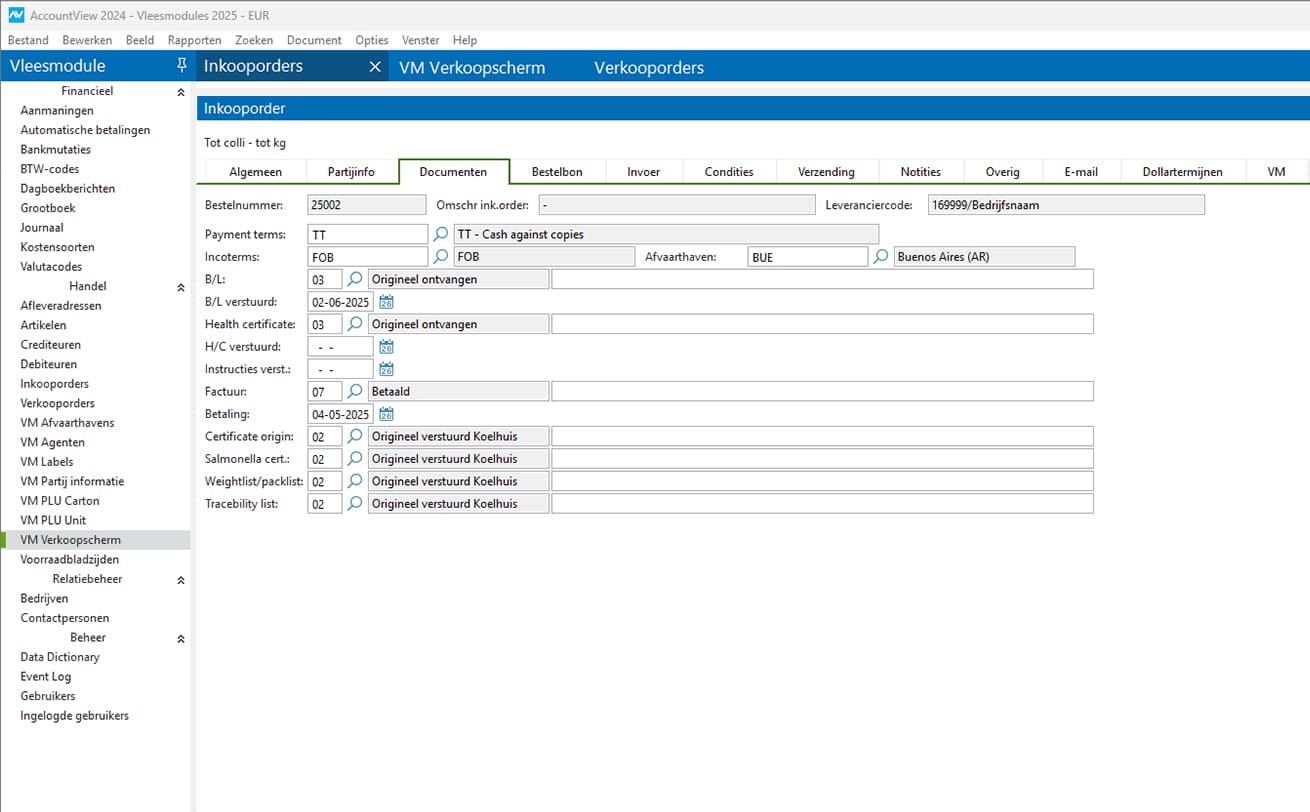This screenshot has width=1310, height=812.
Task: Open calendar for H/C verstuurd date
Action: pos(386,347)
